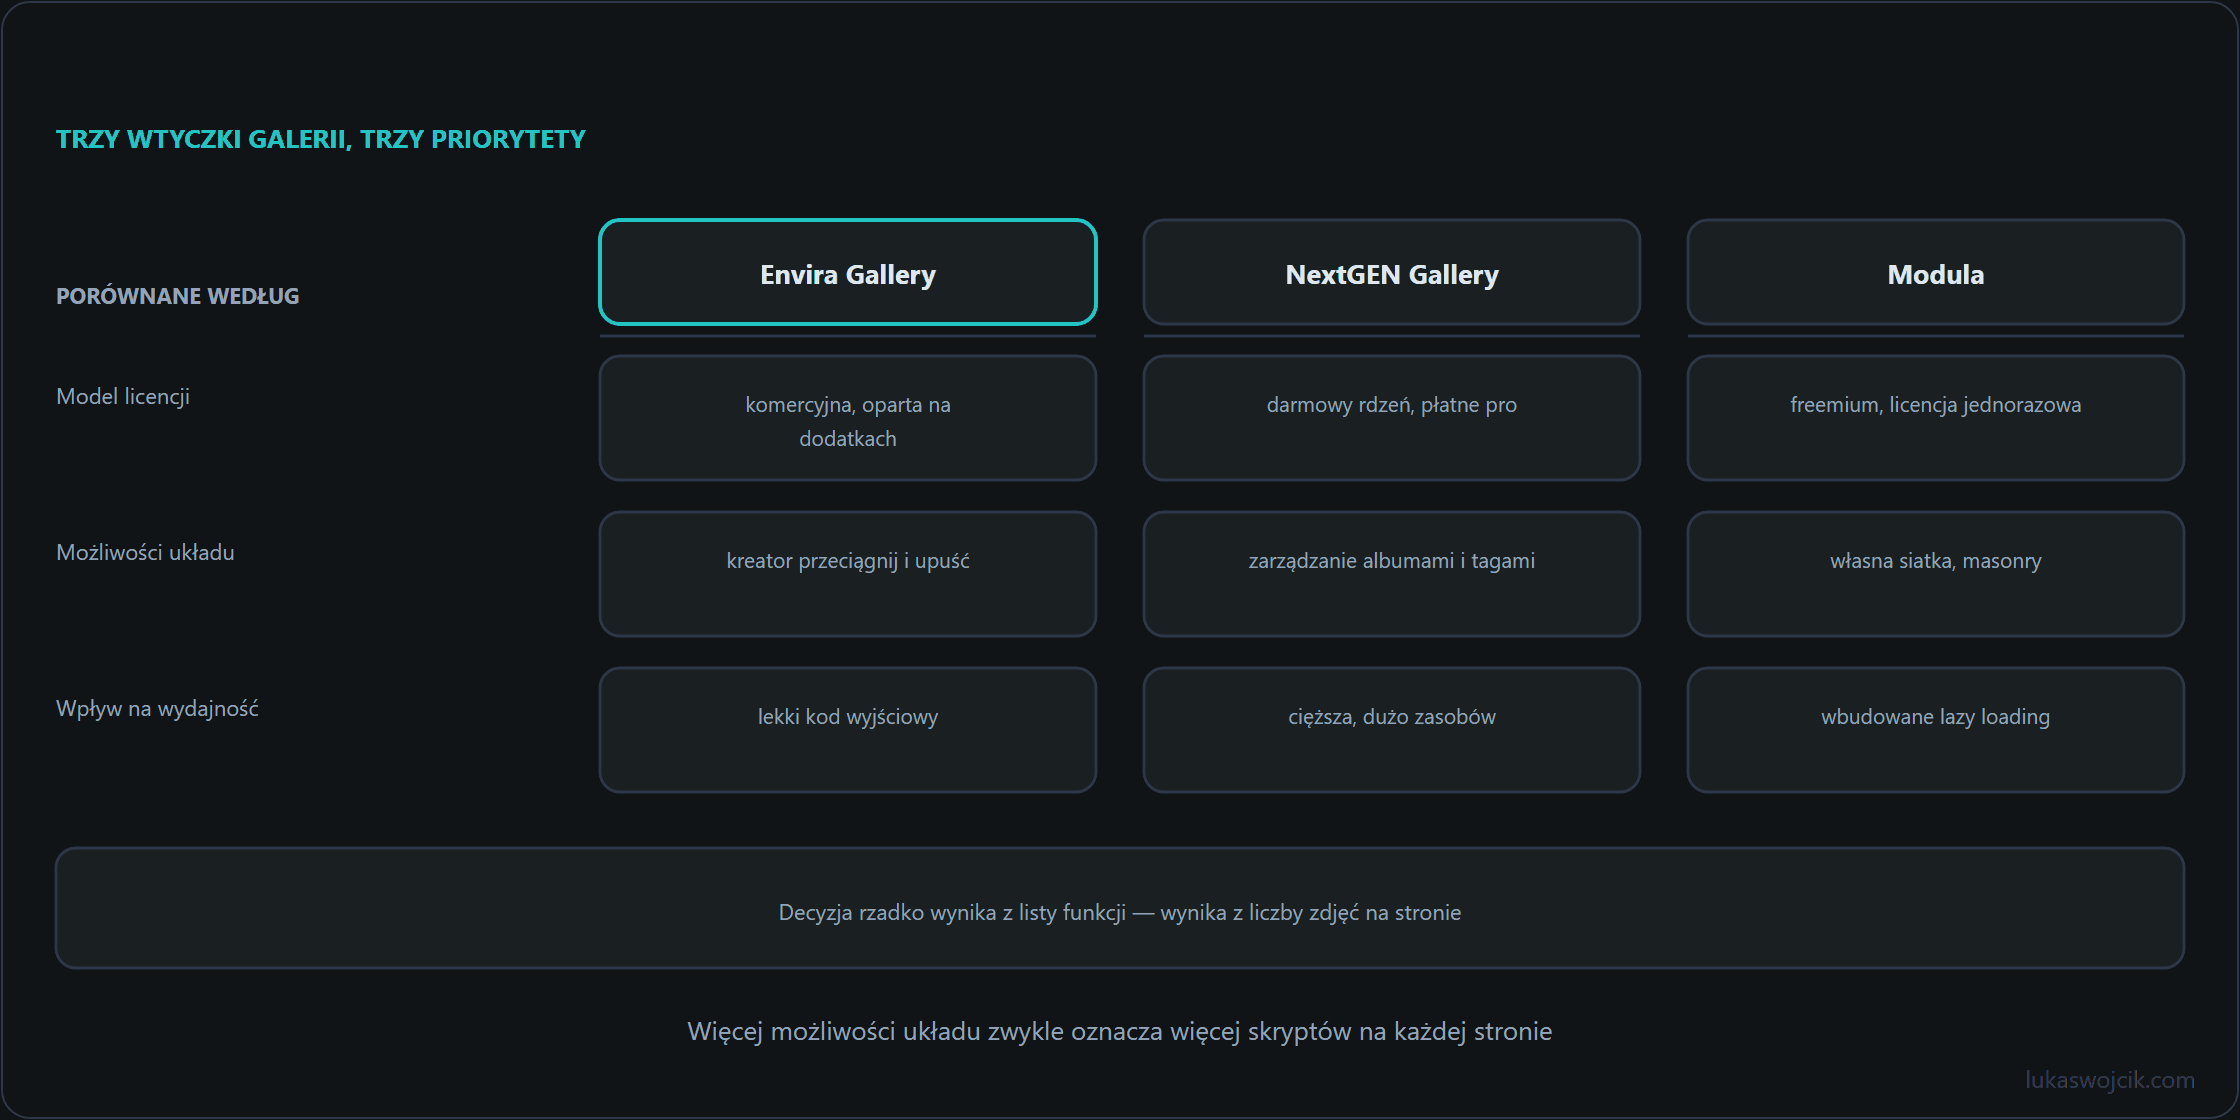Click the 'Model licencji' row label

pyautogui.click(x=123, y=397)
